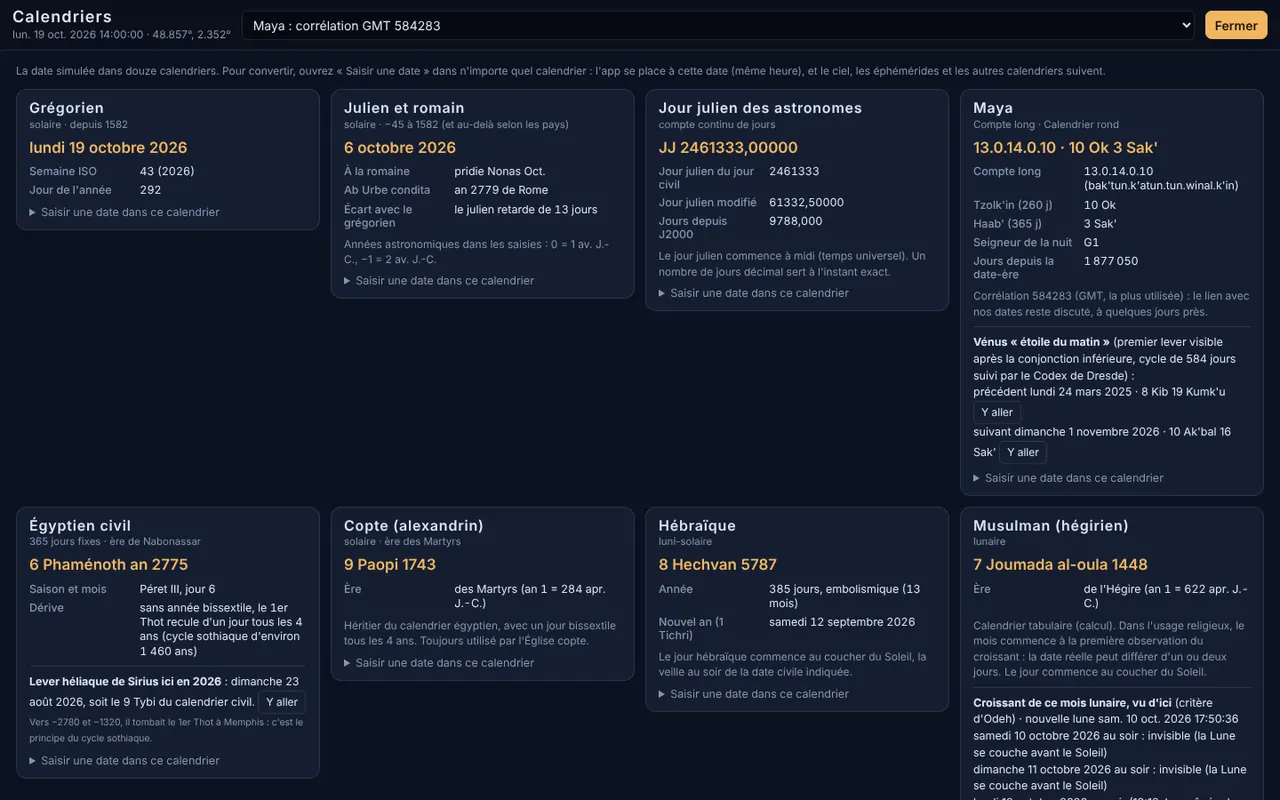
Task: Click the day-of-year value "292"
Action: click(151, 190)
